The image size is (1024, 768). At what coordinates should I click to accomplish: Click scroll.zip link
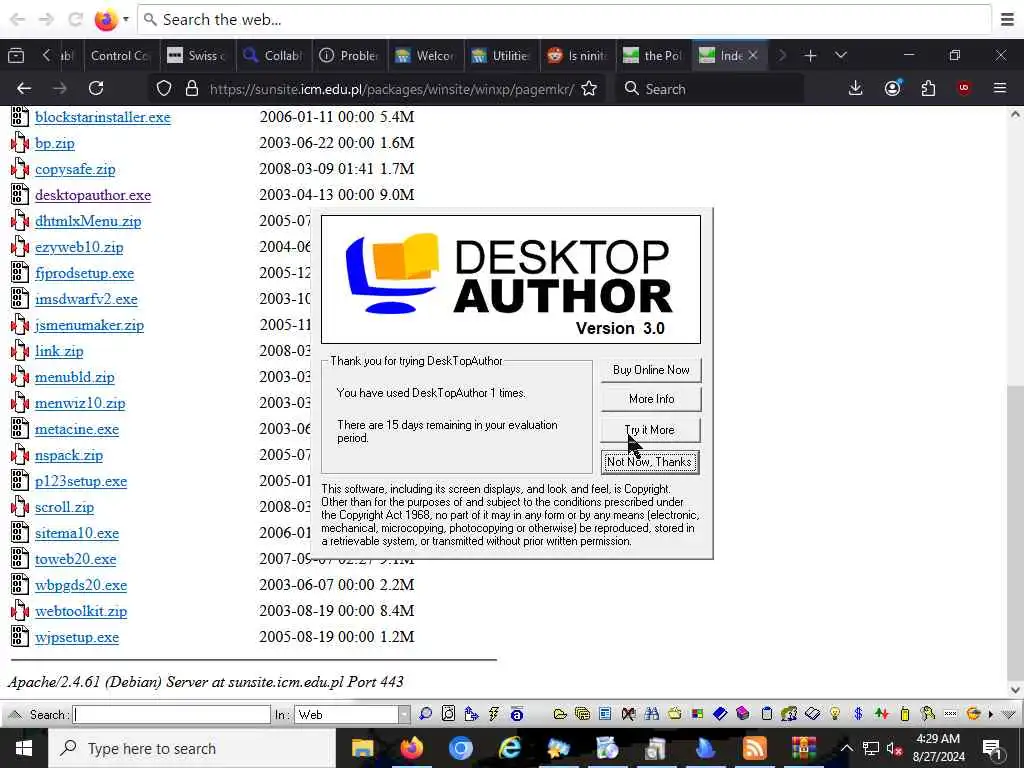(x=64, y=507)
